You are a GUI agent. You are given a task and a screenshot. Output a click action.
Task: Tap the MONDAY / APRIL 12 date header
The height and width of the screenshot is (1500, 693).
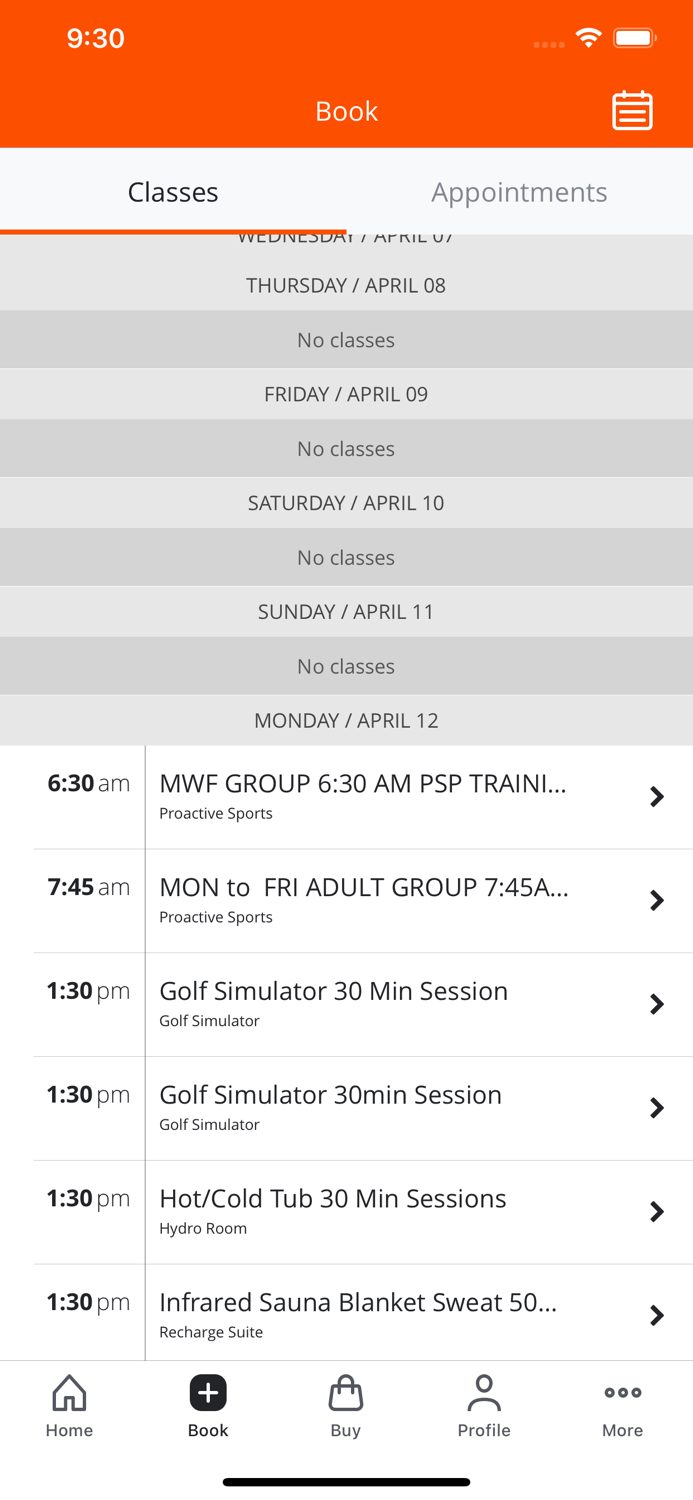346,721
